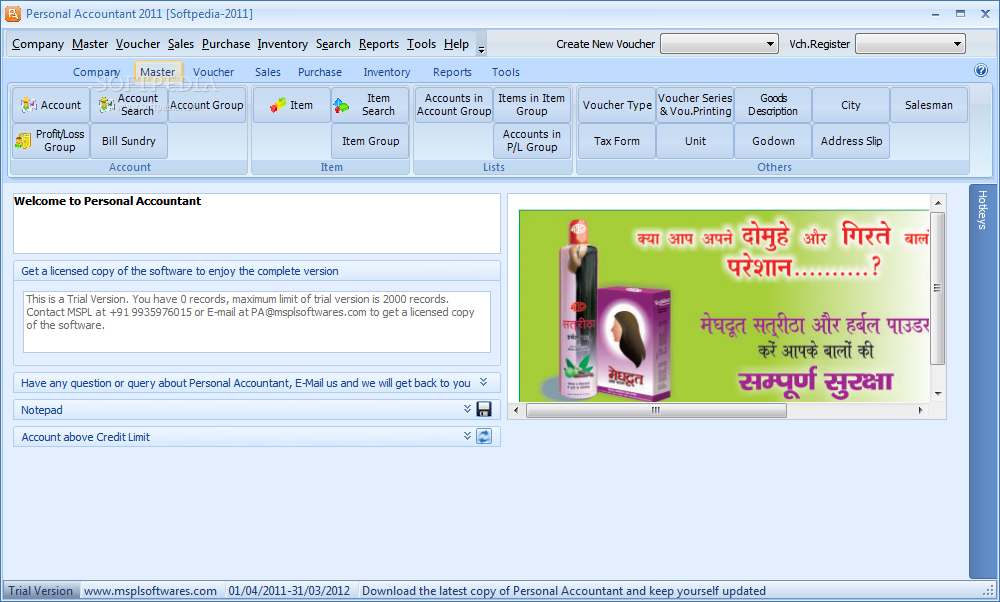1000x602 pixels.
Task: Click the Meghdoot hair product advertisement
Action: 724,306
